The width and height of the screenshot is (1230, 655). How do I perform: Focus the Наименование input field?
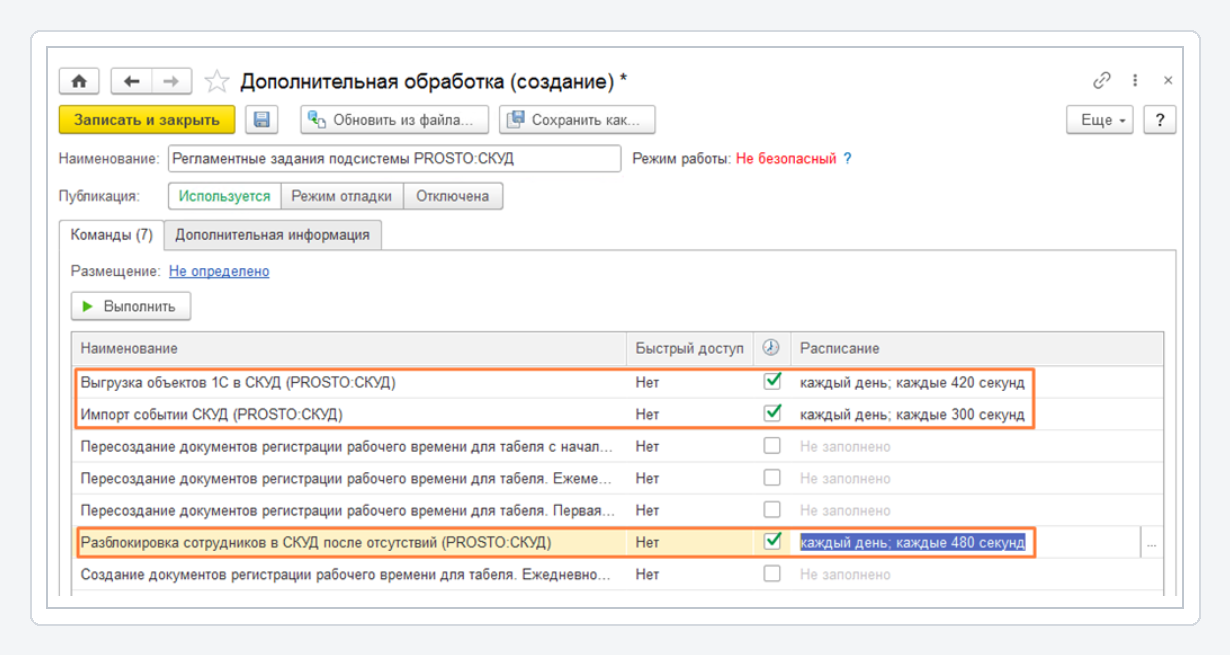394,158
